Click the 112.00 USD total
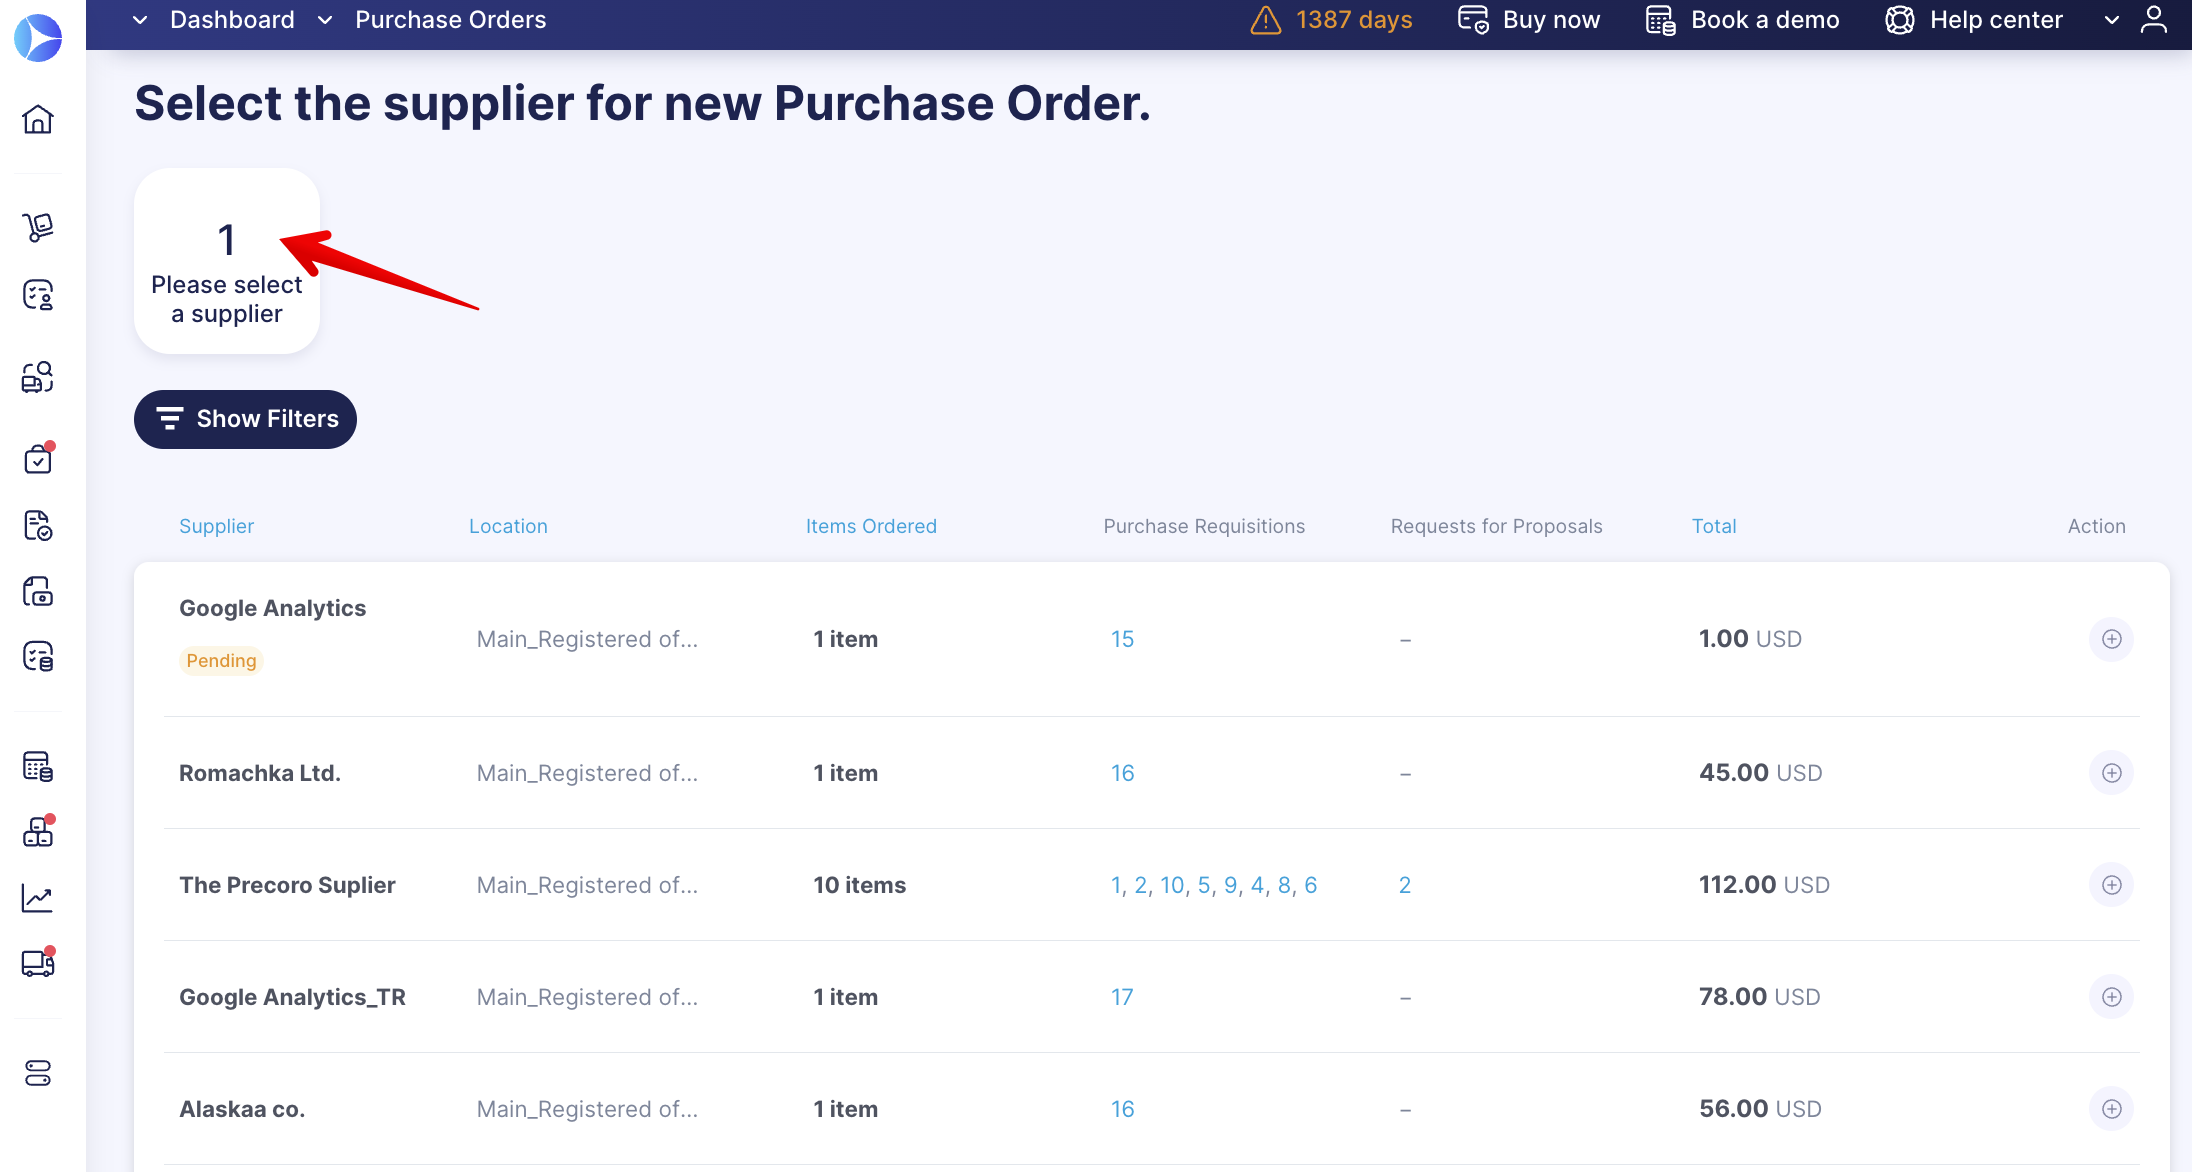 1764,885
